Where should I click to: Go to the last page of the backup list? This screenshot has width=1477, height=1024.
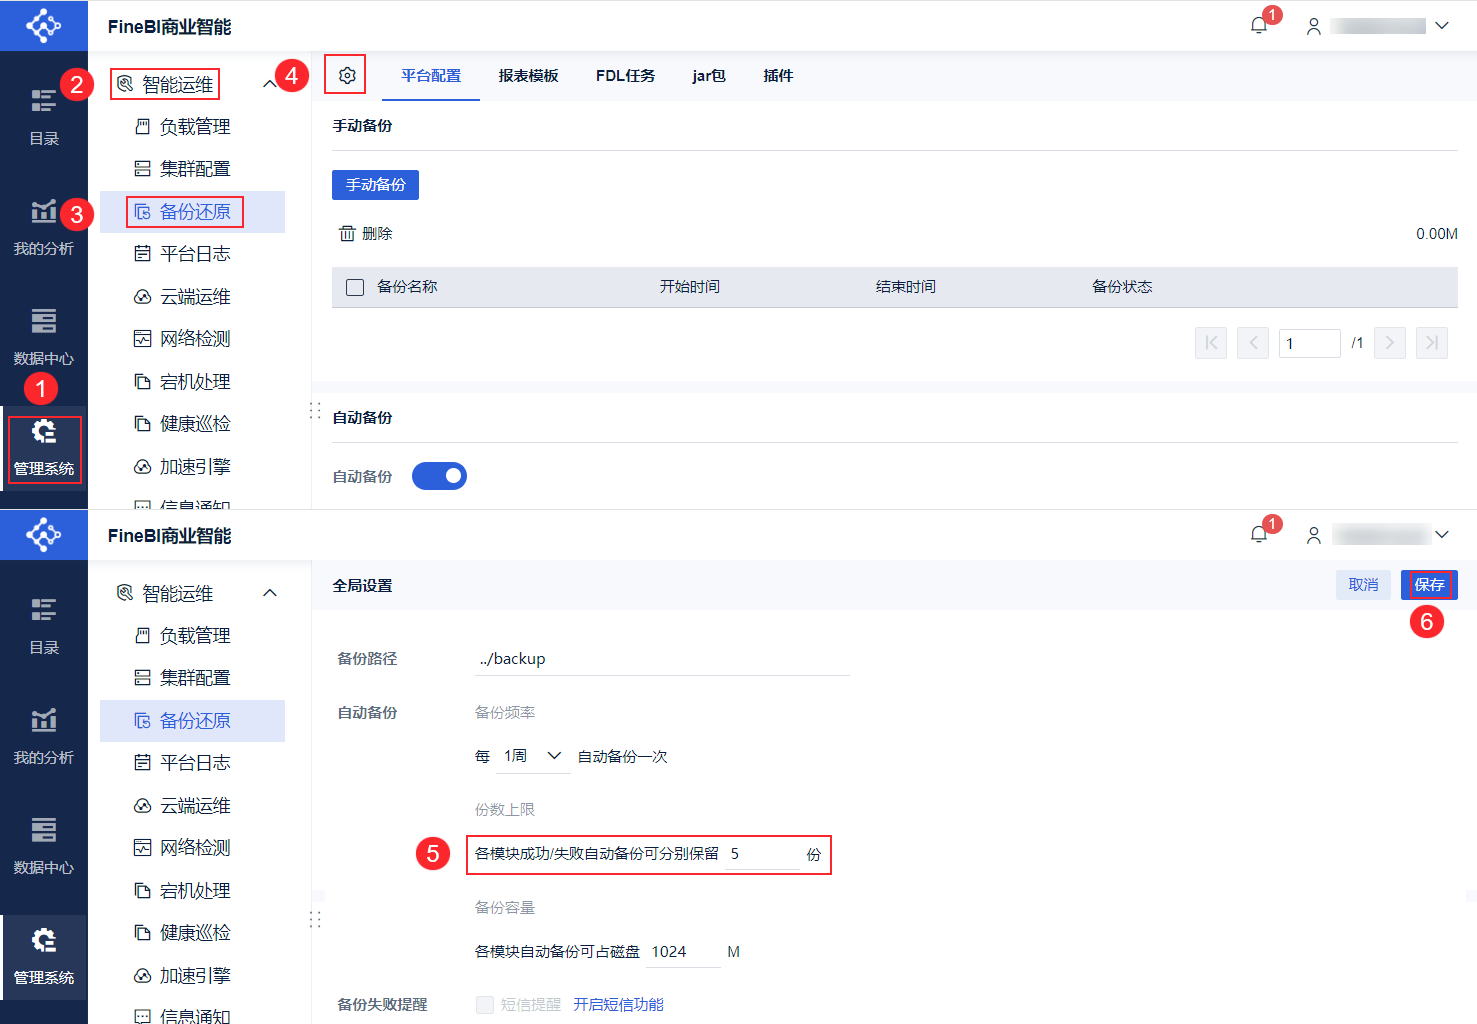(1432, 343)
